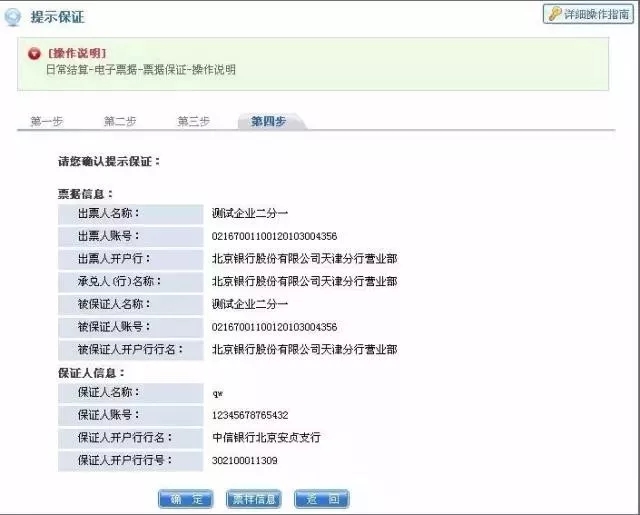Click the 返回 back button

(322, 499)
